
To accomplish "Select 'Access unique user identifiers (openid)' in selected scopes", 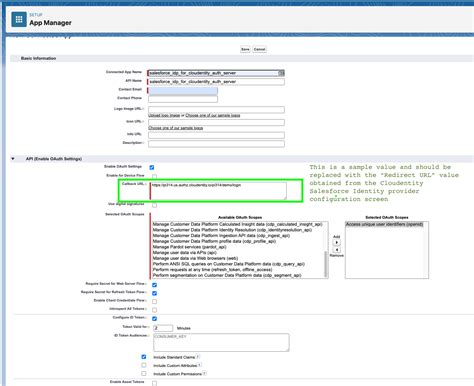I will click(x=384, y=224).
